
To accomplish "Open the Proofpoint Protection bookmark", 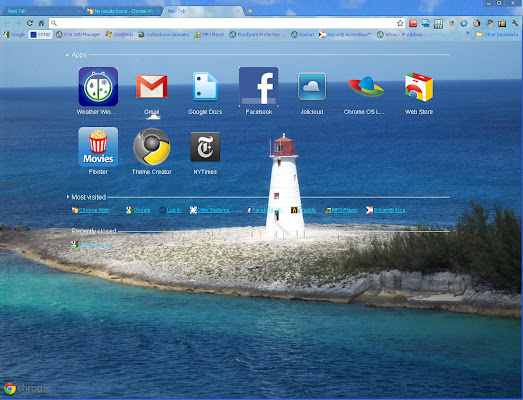I will [x=257, y=34].
